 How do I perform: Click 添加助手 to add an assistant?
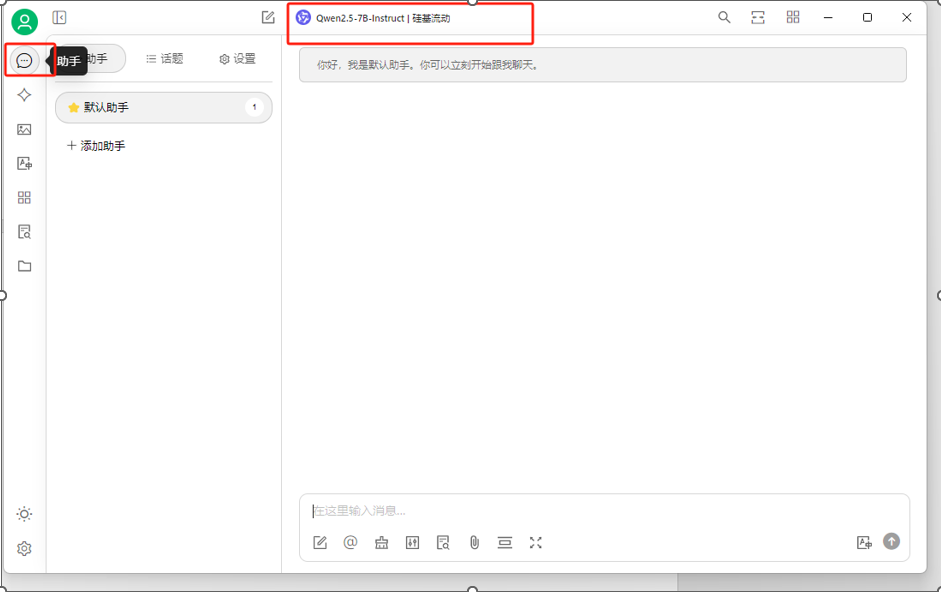point(96,146)
